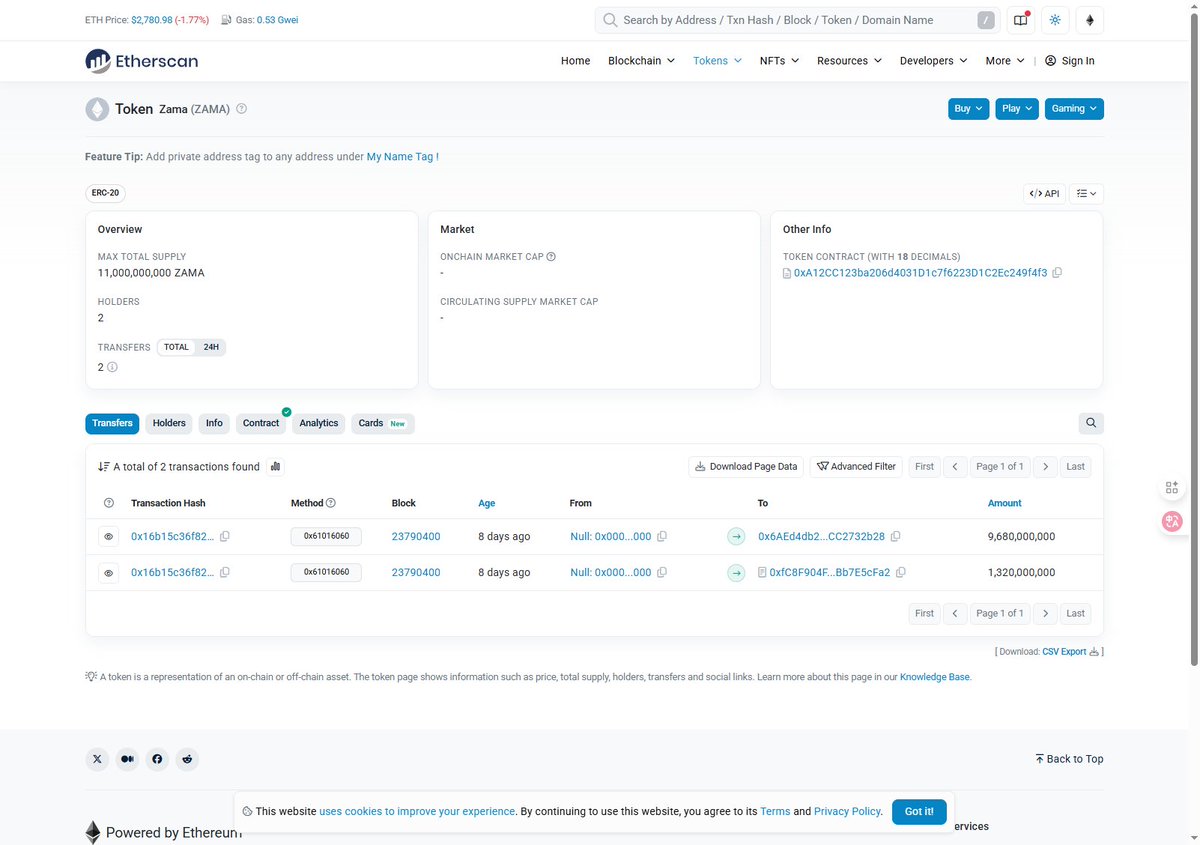The width and height of the screenshot is (1200, 845).
Task: Click the previous page arrow above the table
Action: tap(955, 466)
